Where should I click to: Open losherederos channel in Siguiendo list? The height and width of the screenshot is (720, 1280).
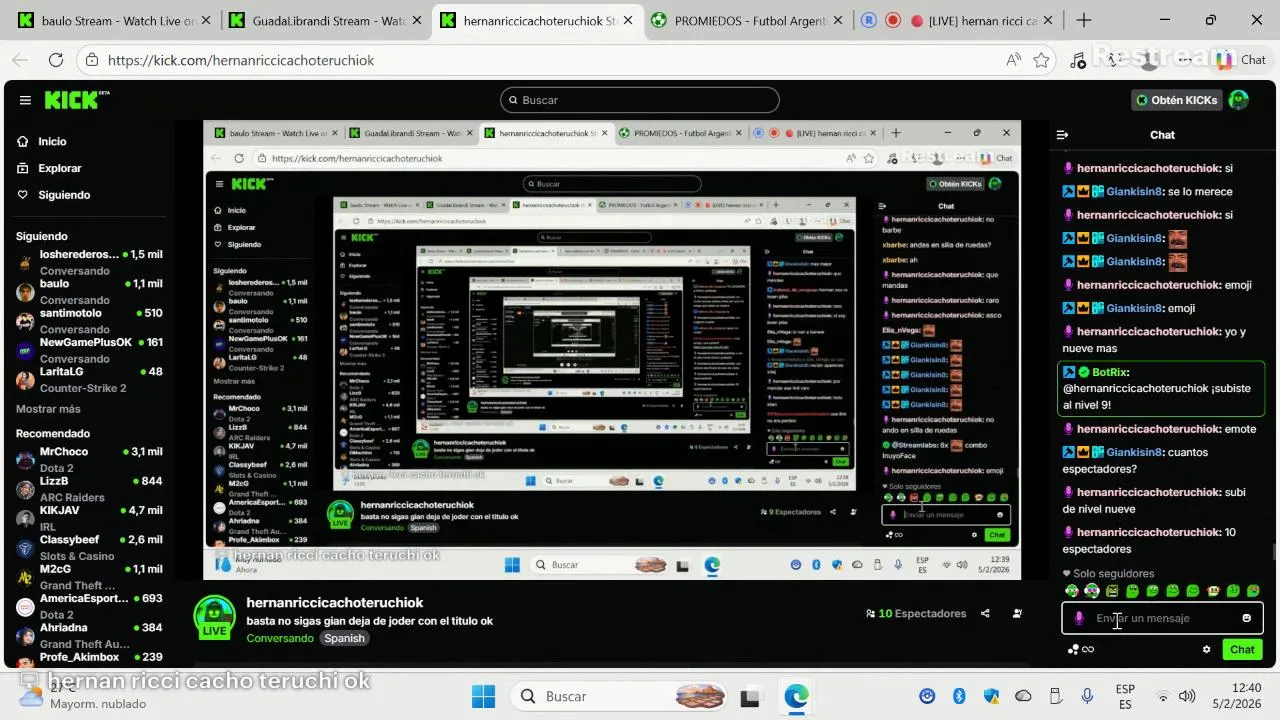click(x=90, y=262)
